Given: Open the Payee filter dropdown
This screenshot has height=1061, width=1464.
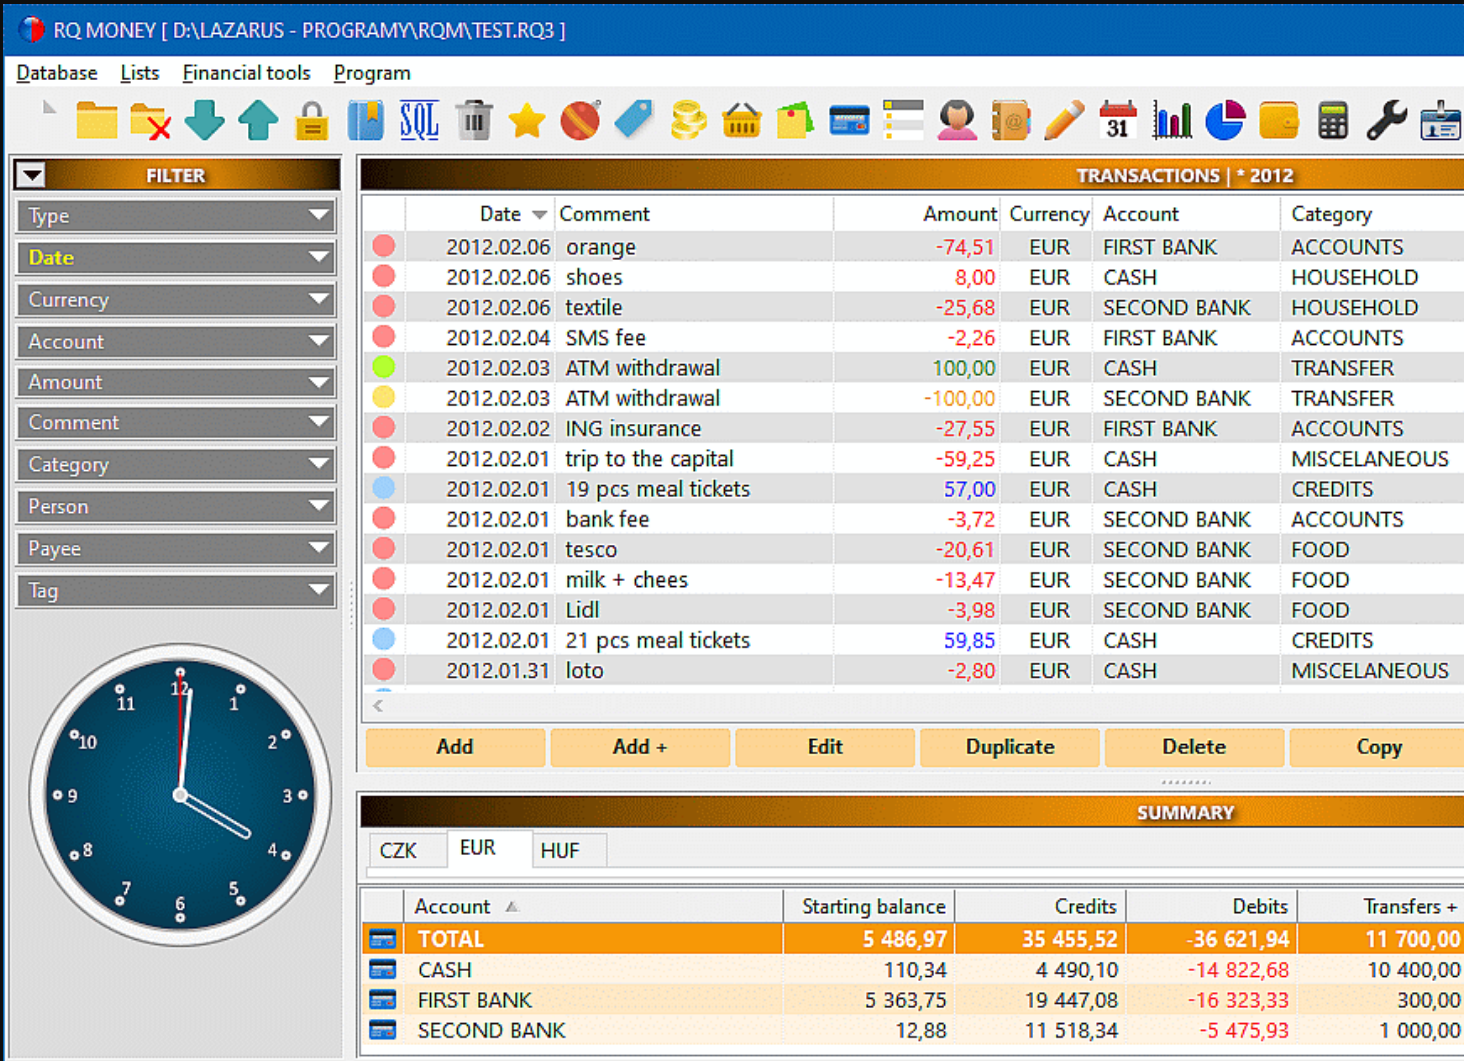Looking at the screenshot, I should [320, 548].
